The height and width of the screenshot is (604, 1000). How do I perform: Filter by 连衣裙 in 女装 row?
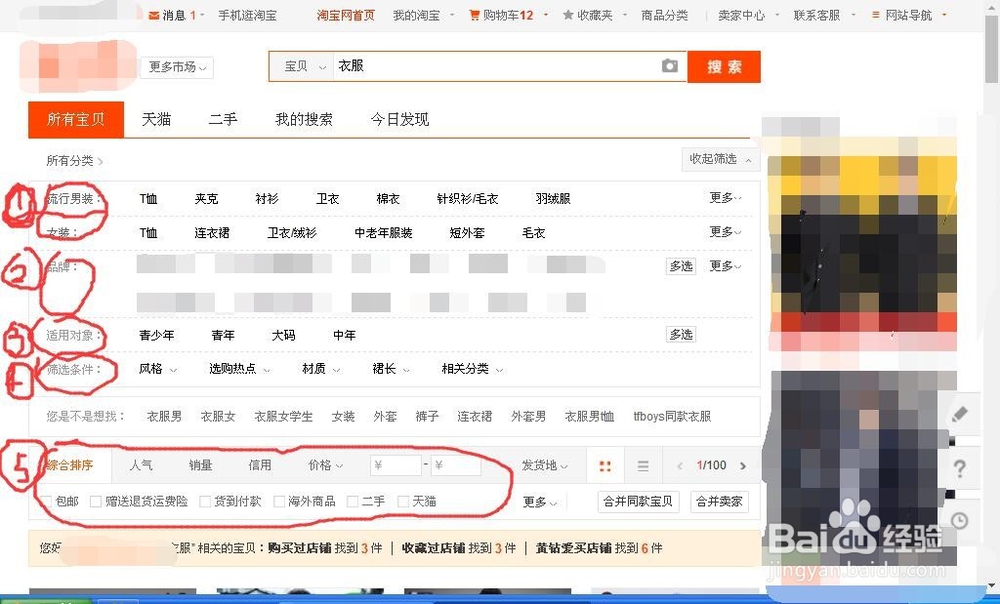(212, 233)
